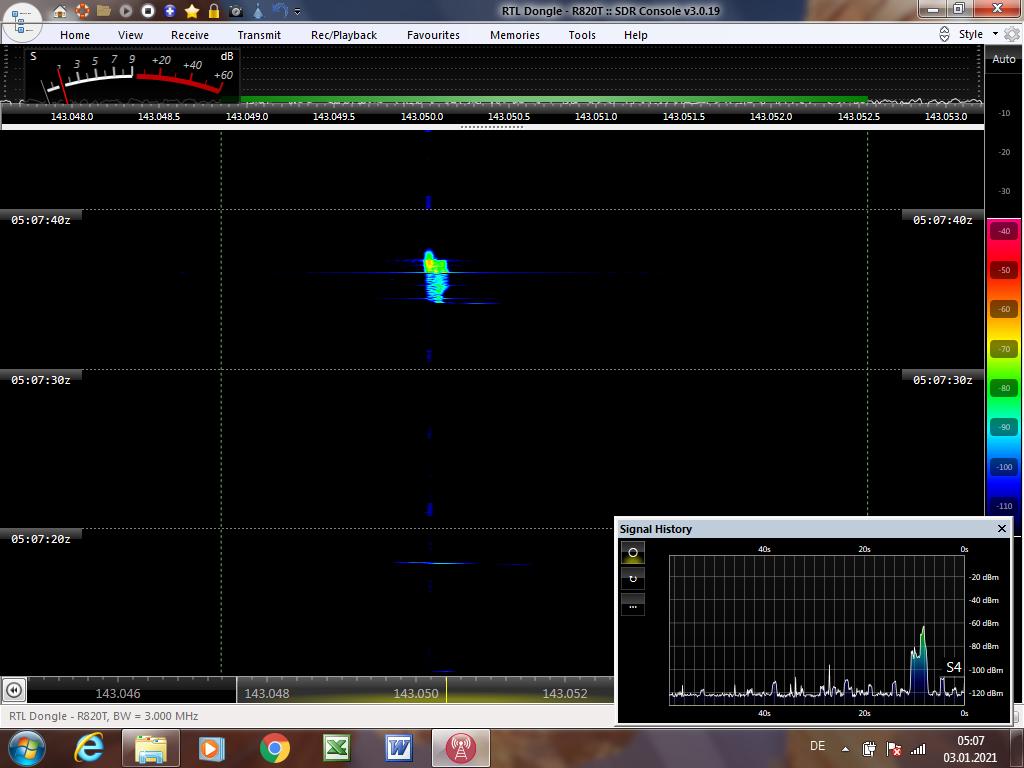Click the S-meter signal gauge
This screenshot has height=768, width=1024.
131,75
